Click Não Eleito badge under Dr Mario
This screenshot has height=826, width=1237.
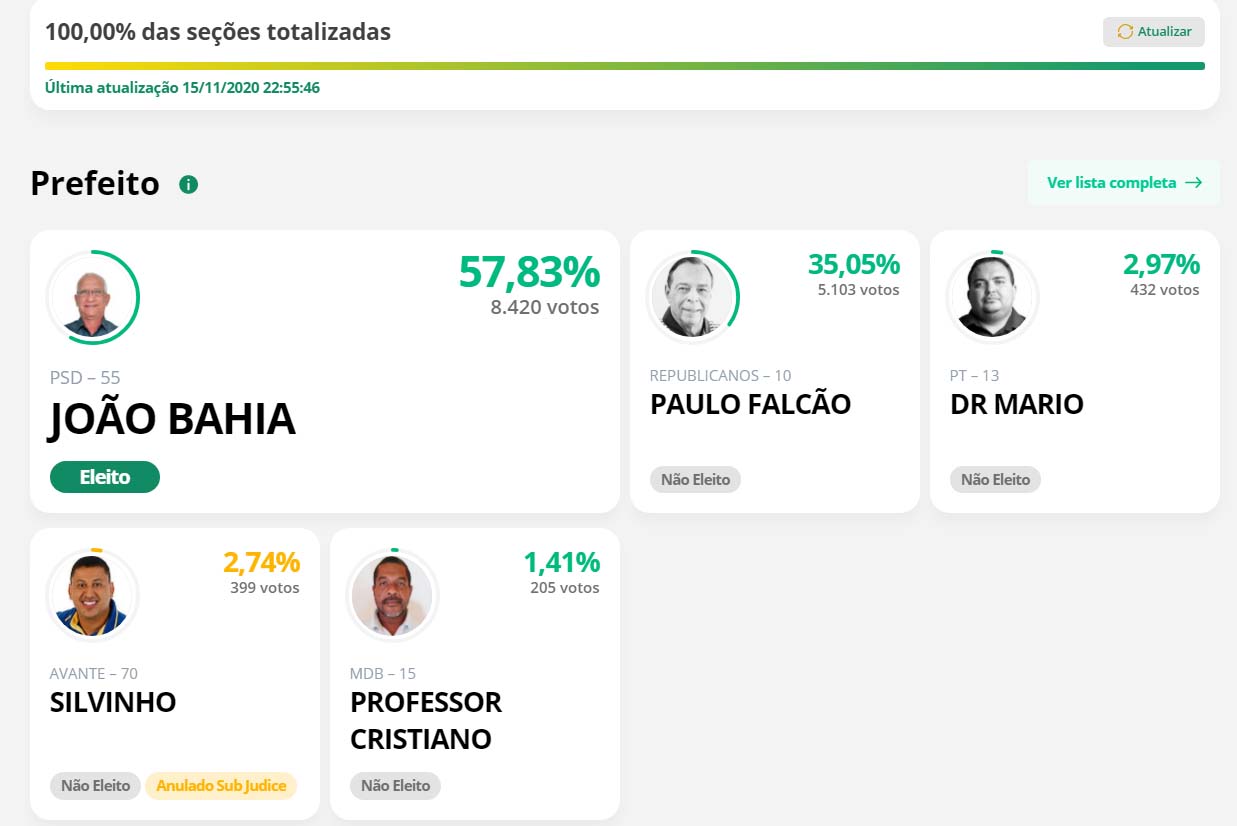click(995, 480)
